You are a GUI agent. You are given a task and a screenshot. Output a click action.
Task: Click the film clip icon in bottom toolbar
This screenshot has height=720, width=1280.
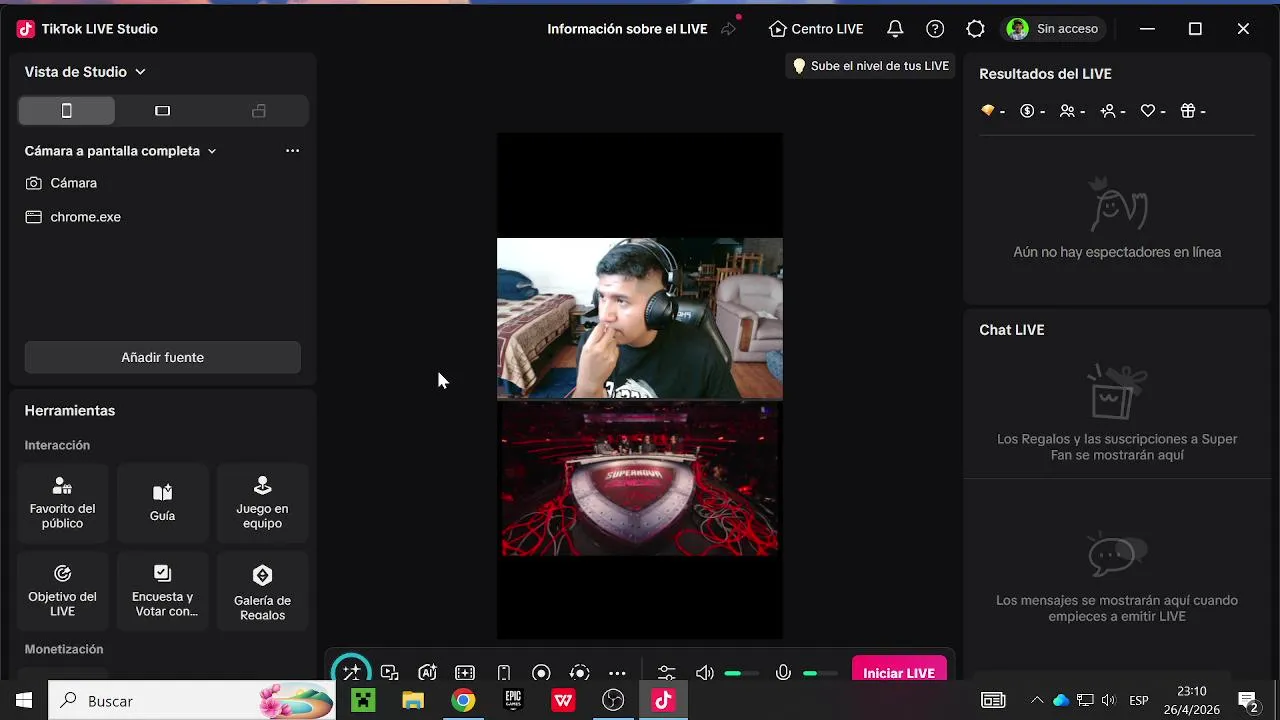point(465,673)
